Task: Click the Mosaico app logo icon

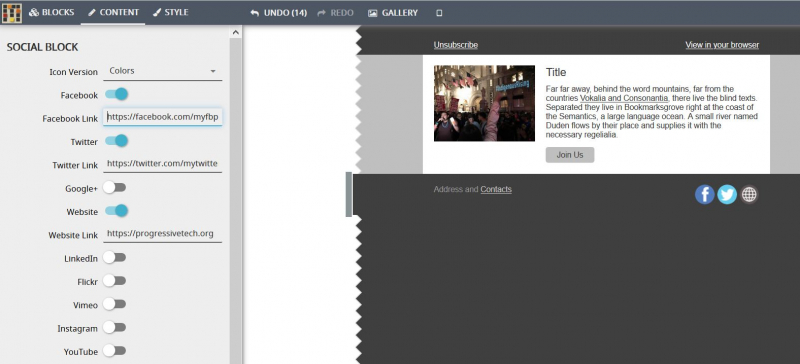Action: [x=11, y=13]
